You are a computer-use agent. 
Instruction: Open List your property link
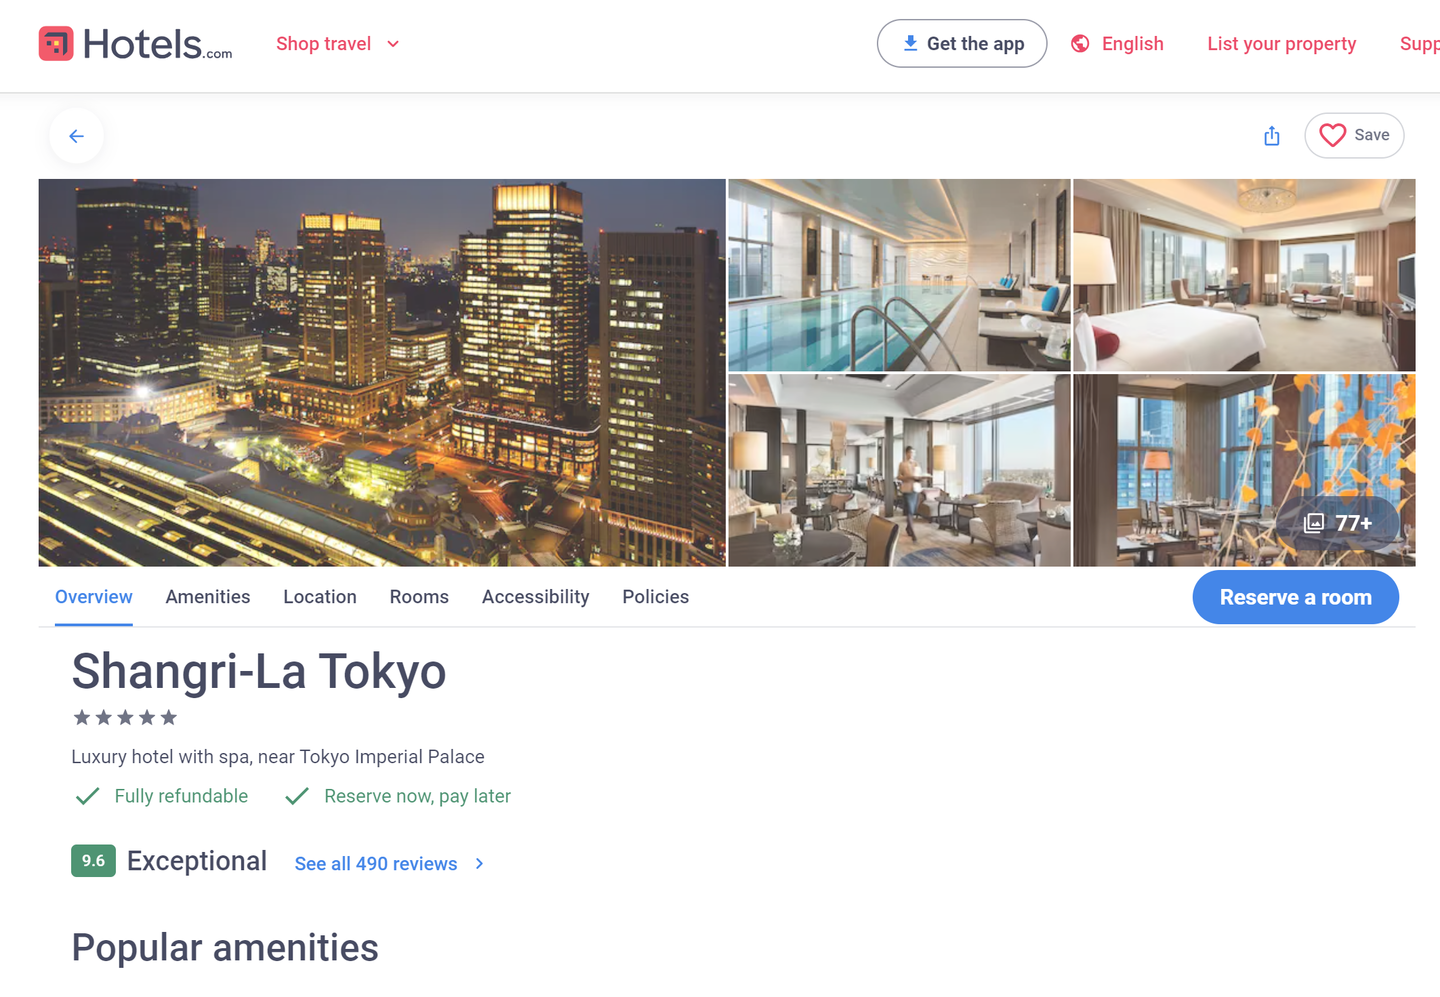tap(1281, 44)
